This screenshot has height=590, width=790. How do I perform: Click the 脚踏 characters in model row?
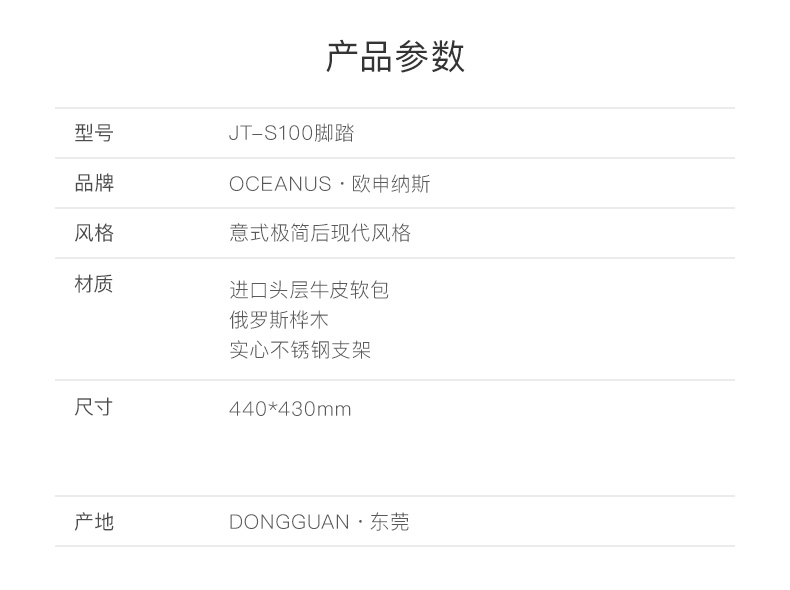pyautogui.click(x=335, y=134)
